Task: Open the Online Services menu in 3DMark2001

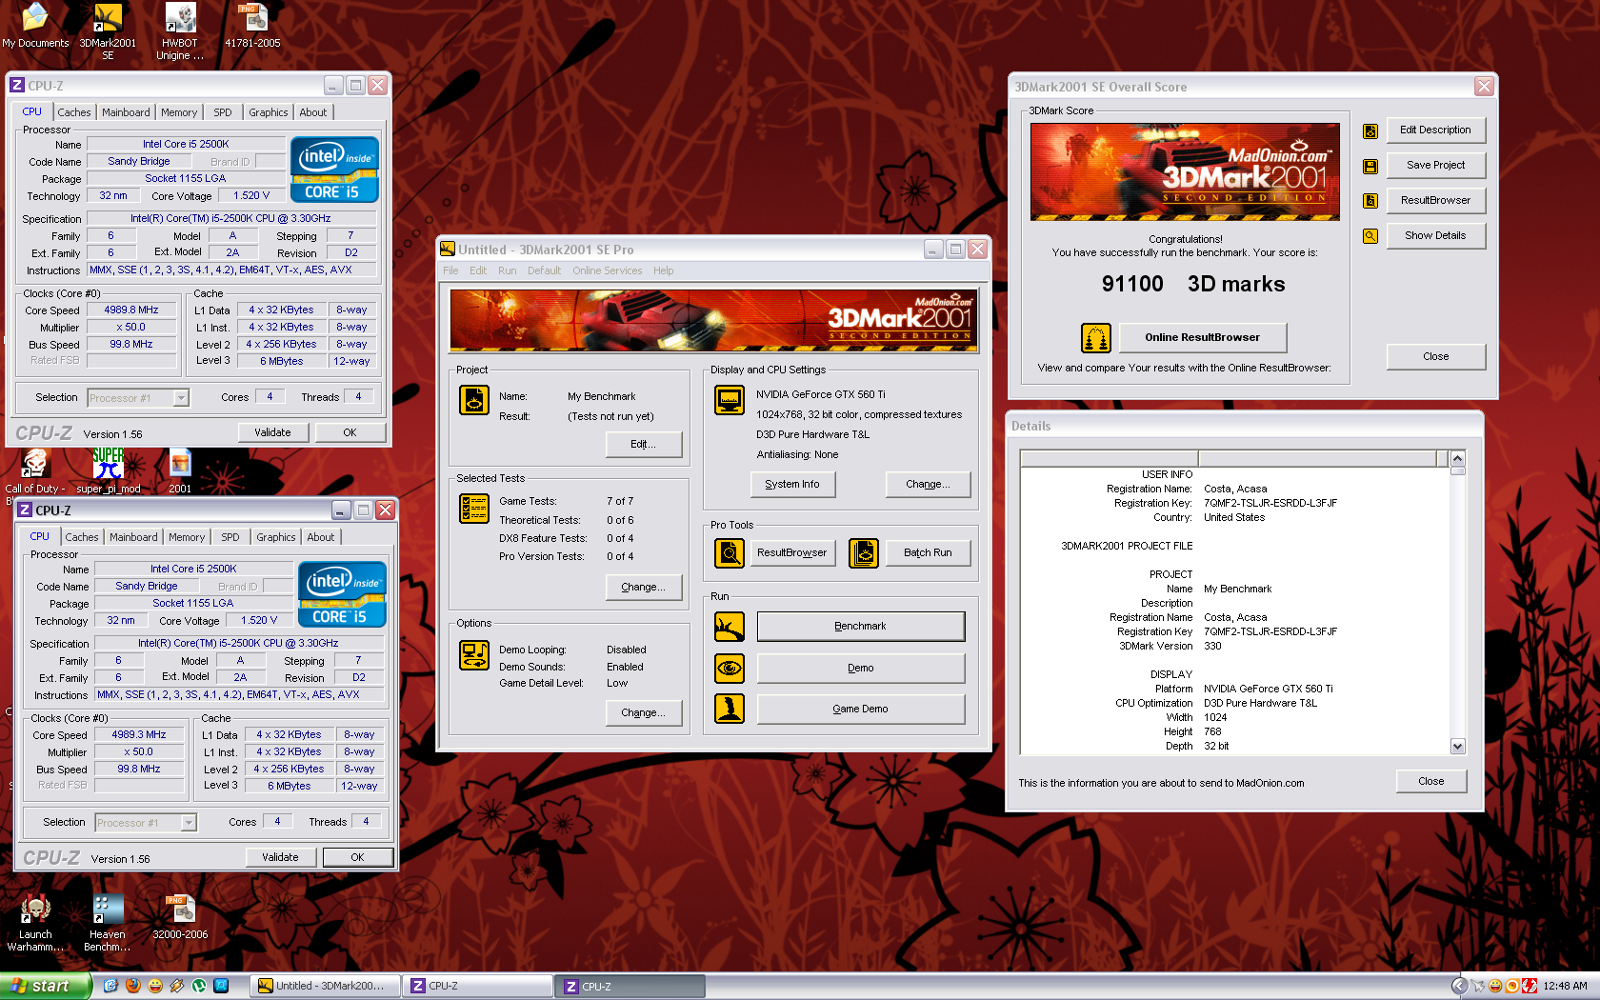Action: click(607, 270)
